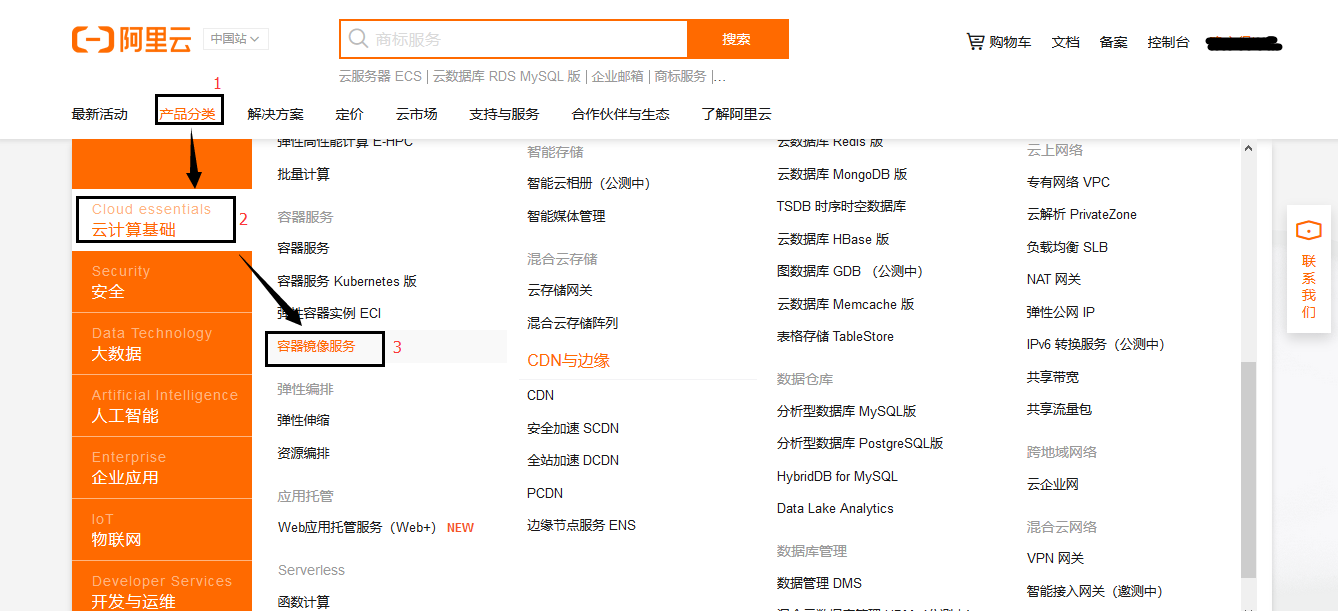Open the 定价 menu

pyautogui.click(x=350, y=114)
